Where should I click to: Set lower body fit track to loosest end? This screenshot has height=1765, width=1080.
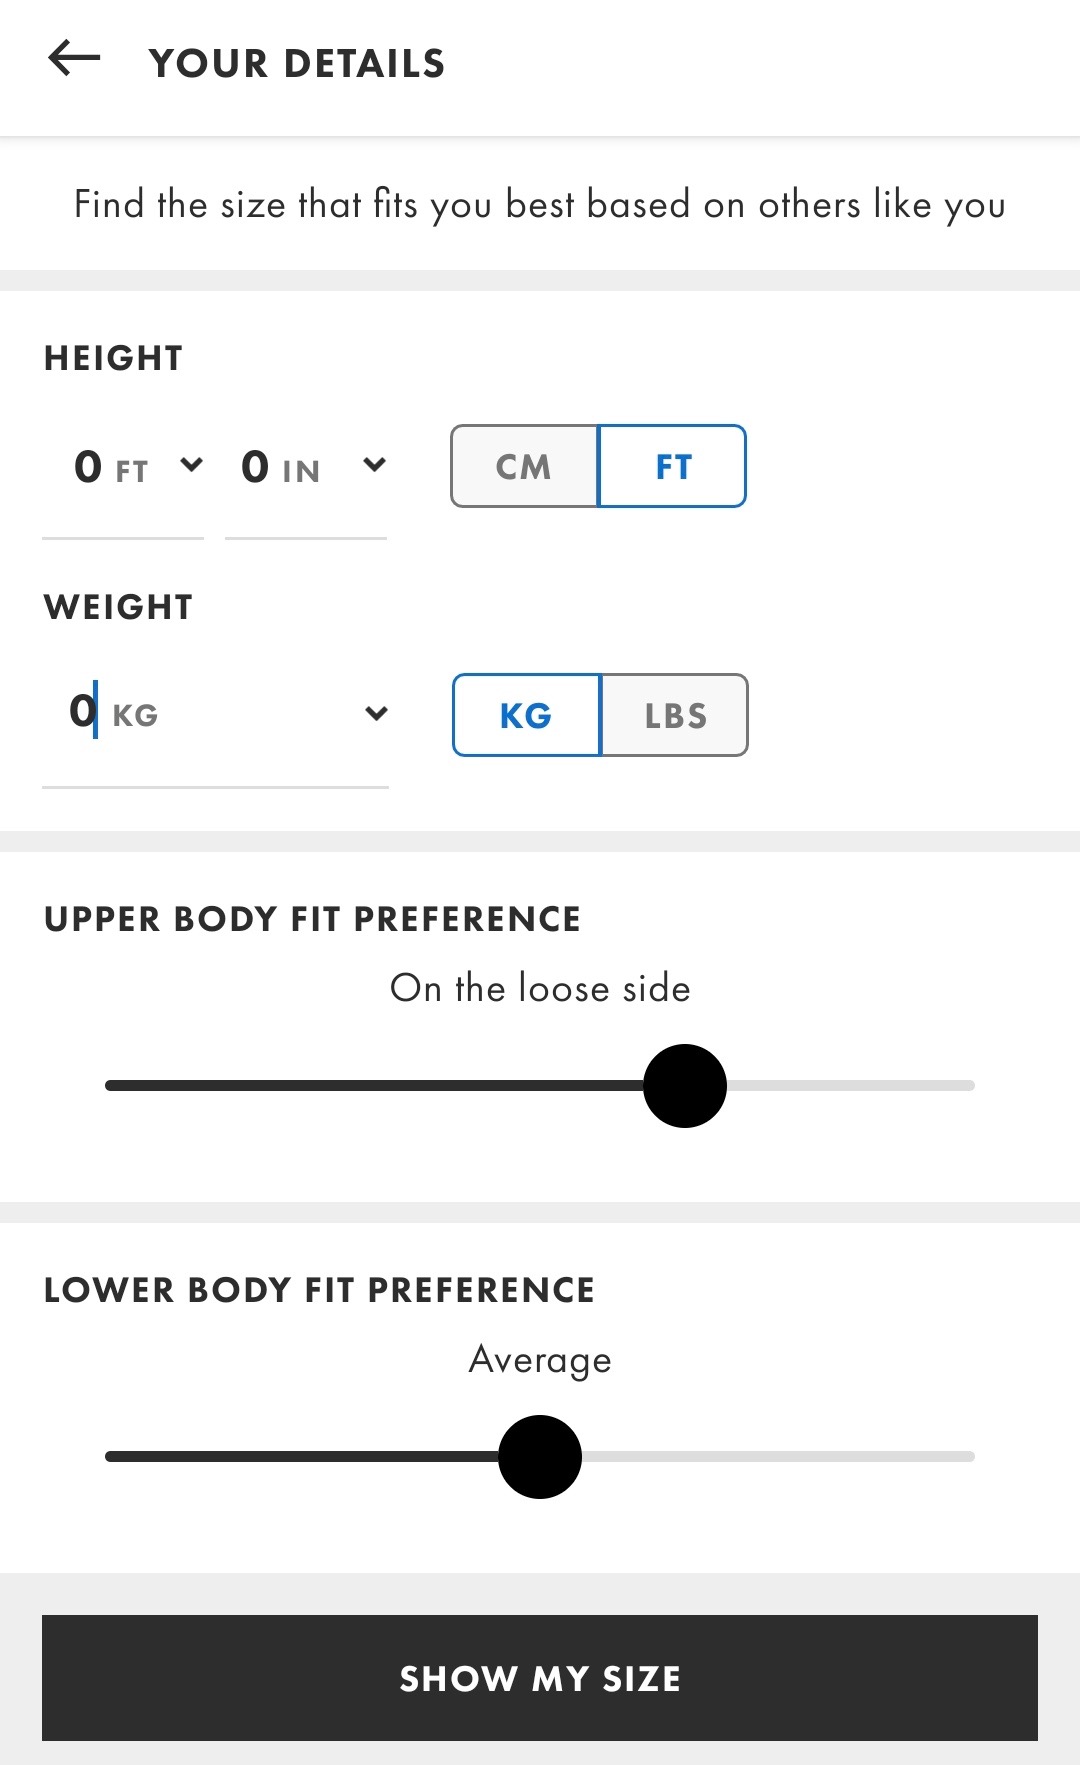[x=970, y=1457]
